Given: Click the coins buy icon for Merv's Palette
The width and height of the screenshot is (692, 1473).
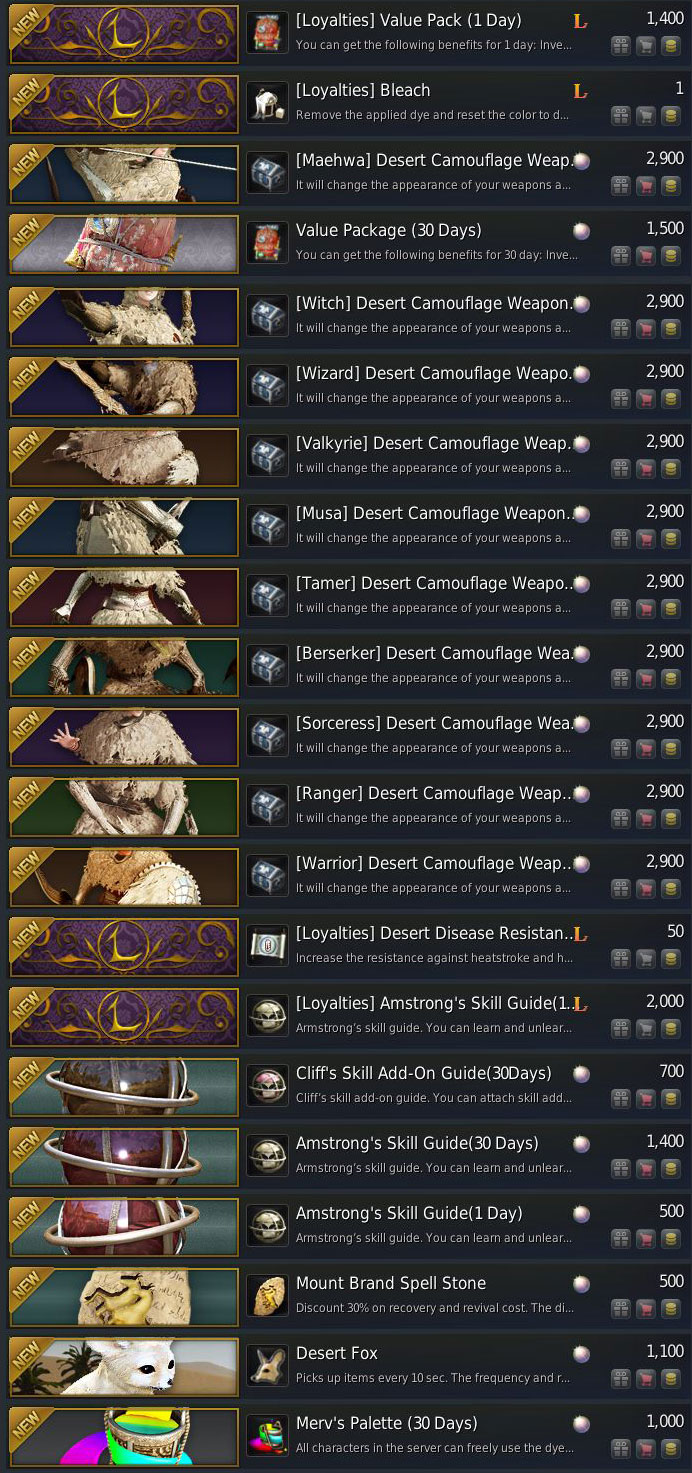Looking at the screenshot, I should click(x=671, y=1448).
